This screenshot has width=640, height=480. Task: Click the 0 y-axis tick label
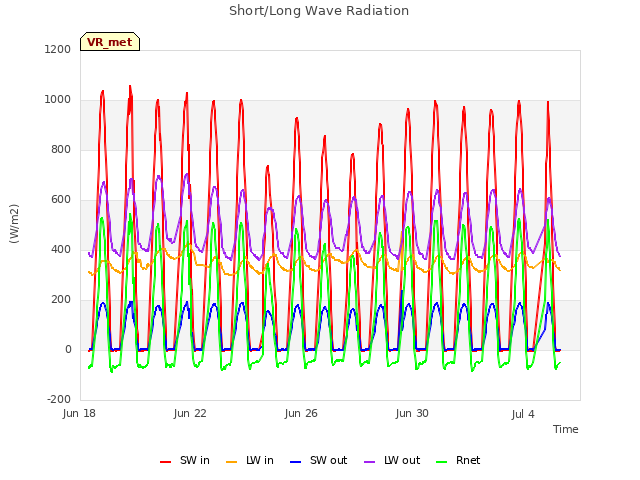[68, 349]
